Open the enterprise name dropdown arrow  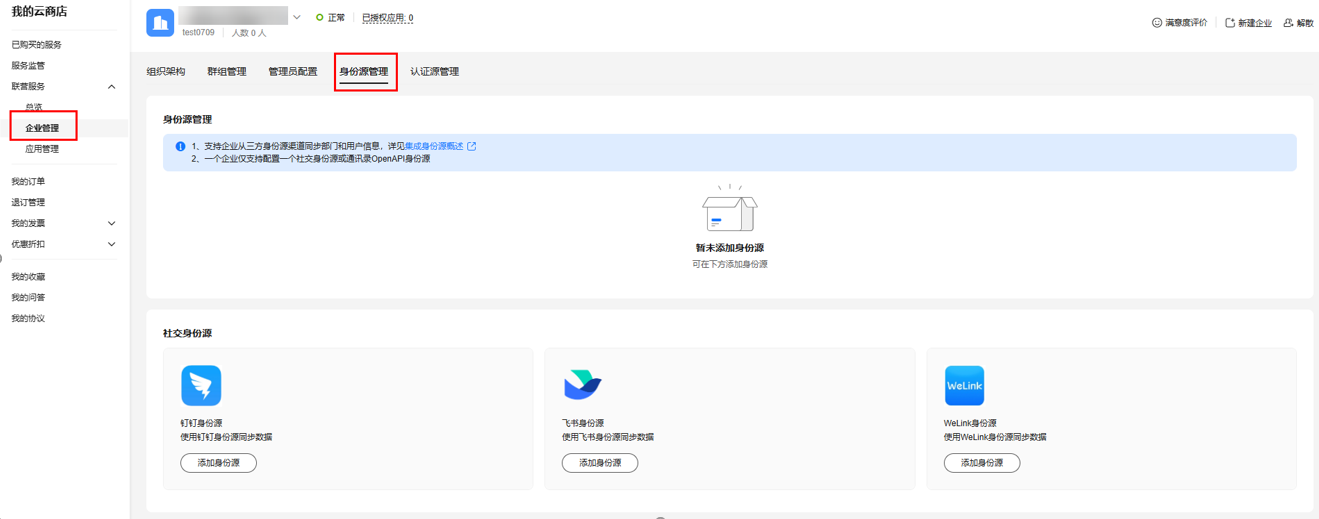coord(297,17)
